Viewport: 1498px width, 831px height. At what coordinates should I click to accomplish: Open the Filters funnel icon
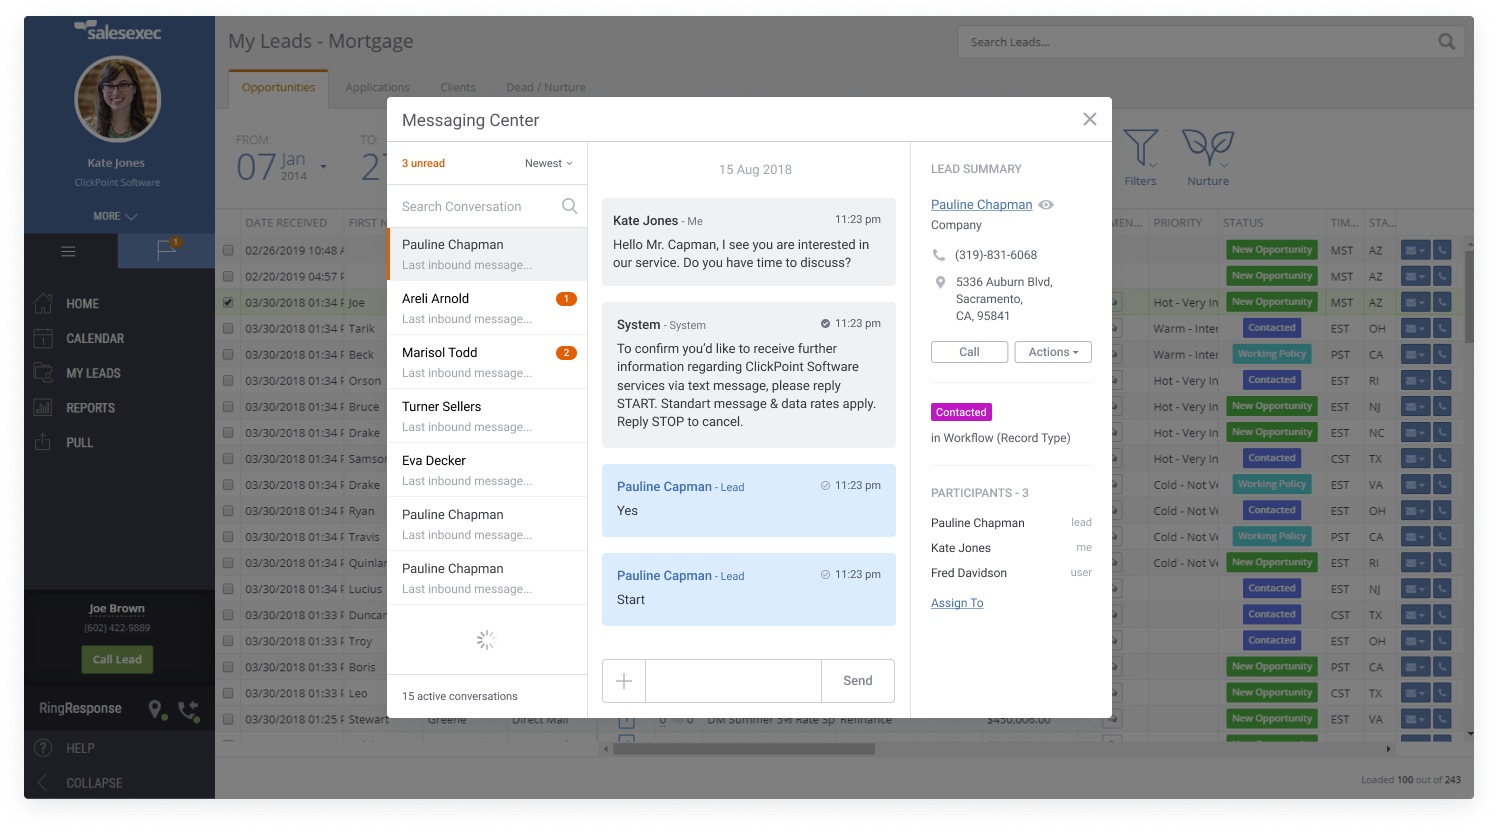point(1140,149)
